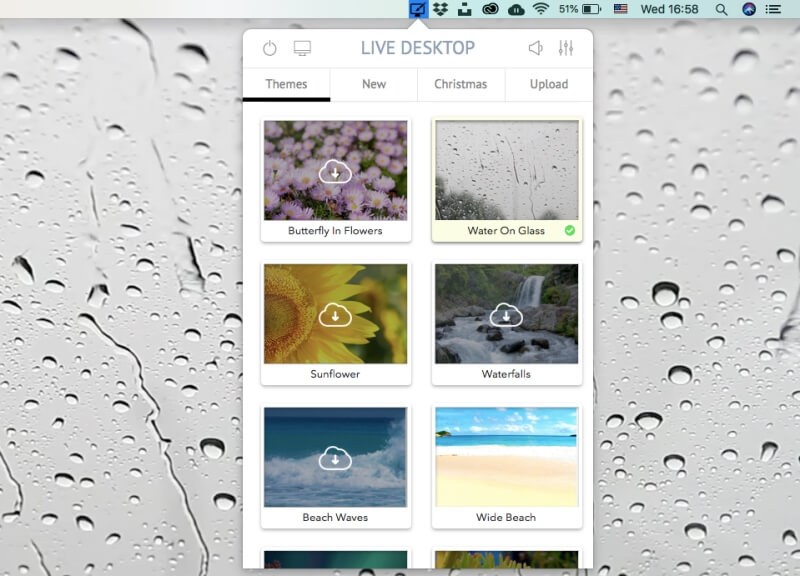
Task: Open the Wi-Fi menu
Action: 540,9
